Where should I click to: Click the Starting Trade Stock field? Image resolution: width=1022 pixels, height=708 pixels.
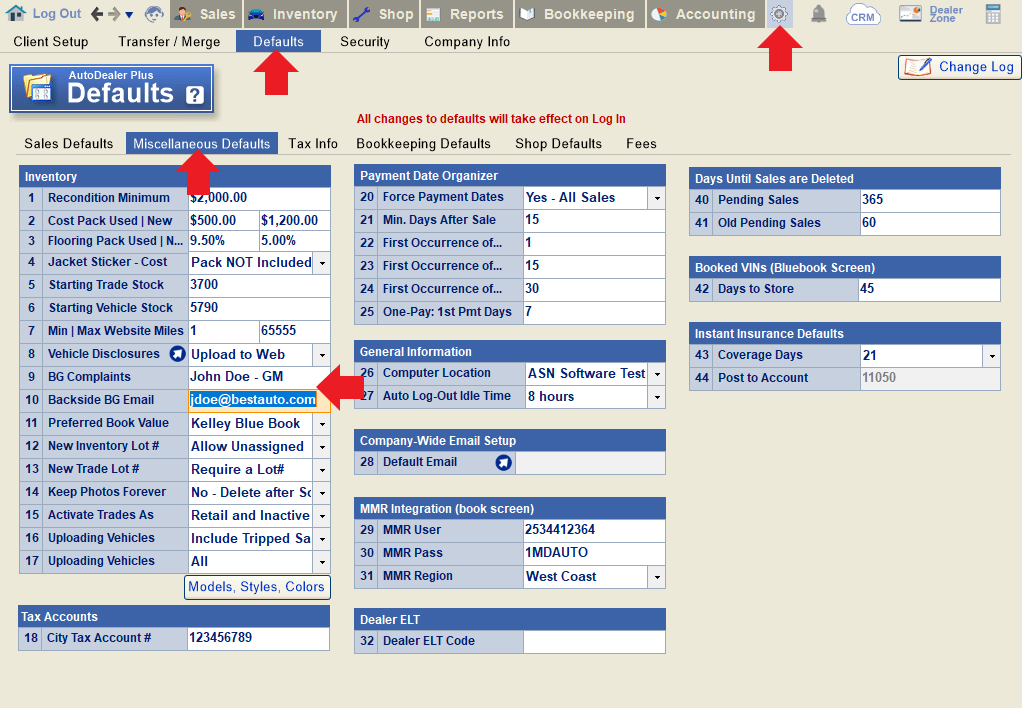click(x=259, y=285)
